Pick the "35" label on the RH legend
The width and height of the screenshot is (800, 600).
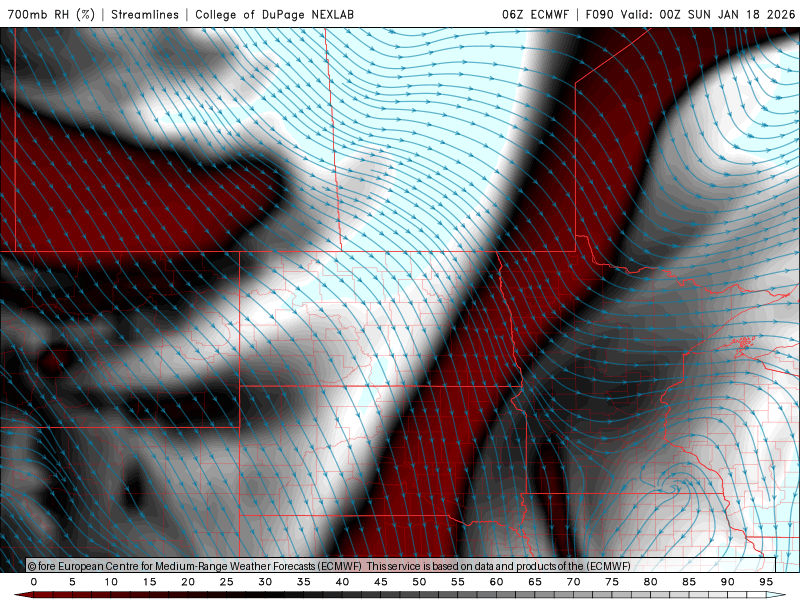[304, 582]
